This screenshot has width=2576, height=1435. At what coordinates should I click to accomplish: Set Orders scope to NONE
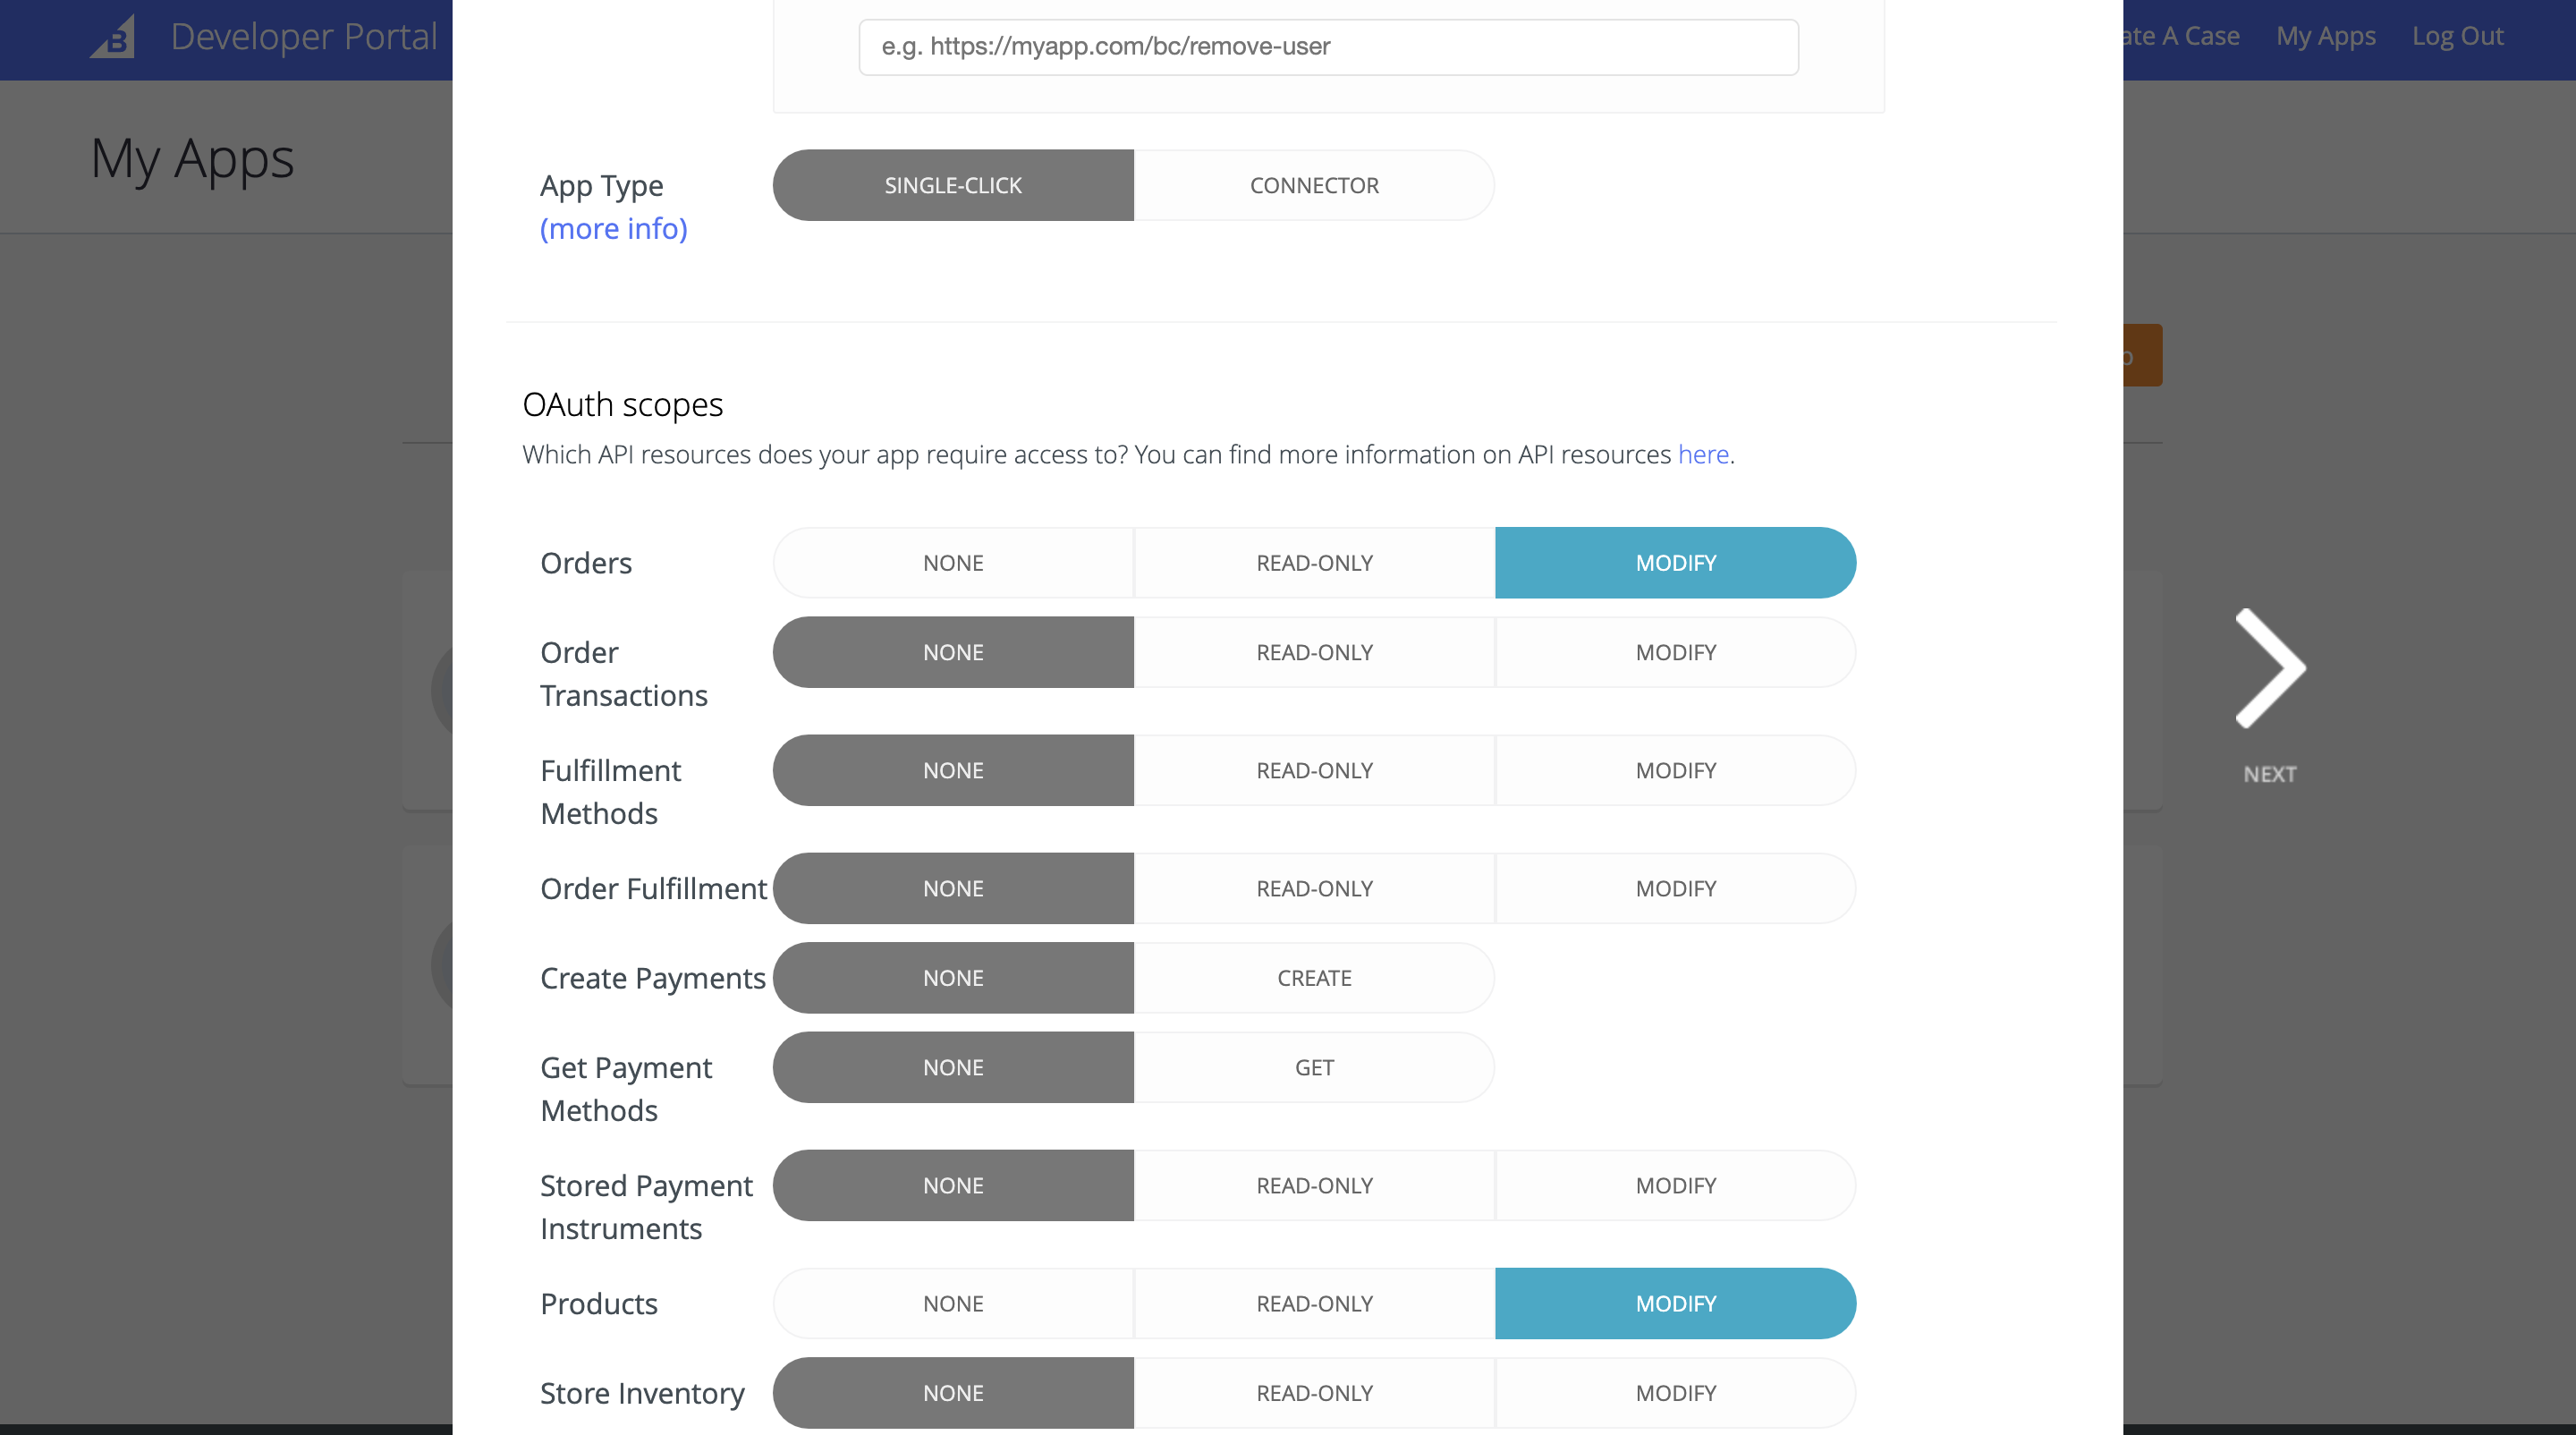tap(952, 562)
